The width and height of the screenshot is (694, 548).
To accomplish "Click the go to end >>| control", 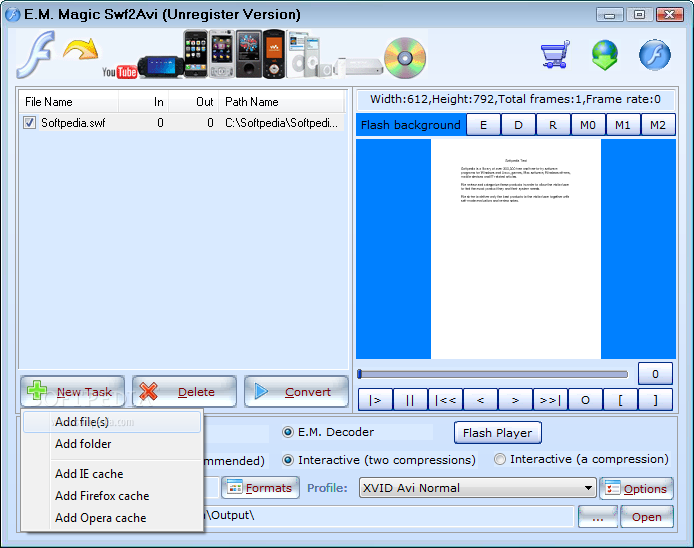I will (x=550, y=400).
